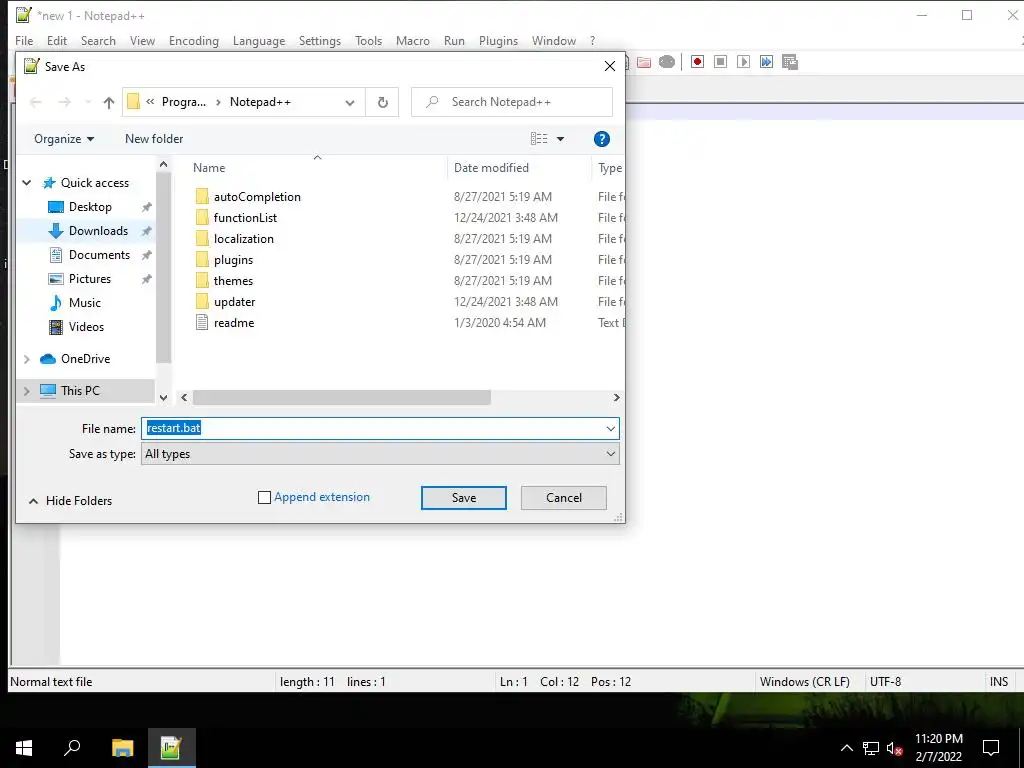Select Videos in navigation pane
This screenshot has width=1024, height=768.
pyautogui.click(x=86, y=327)
